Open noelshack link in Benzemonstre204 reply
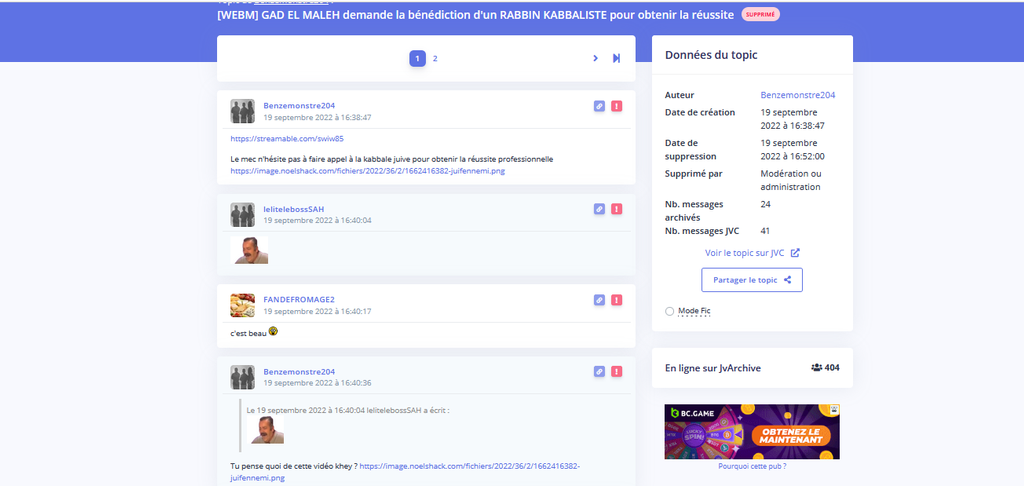This screenshot has width=1024, height=486. point(405,472)
